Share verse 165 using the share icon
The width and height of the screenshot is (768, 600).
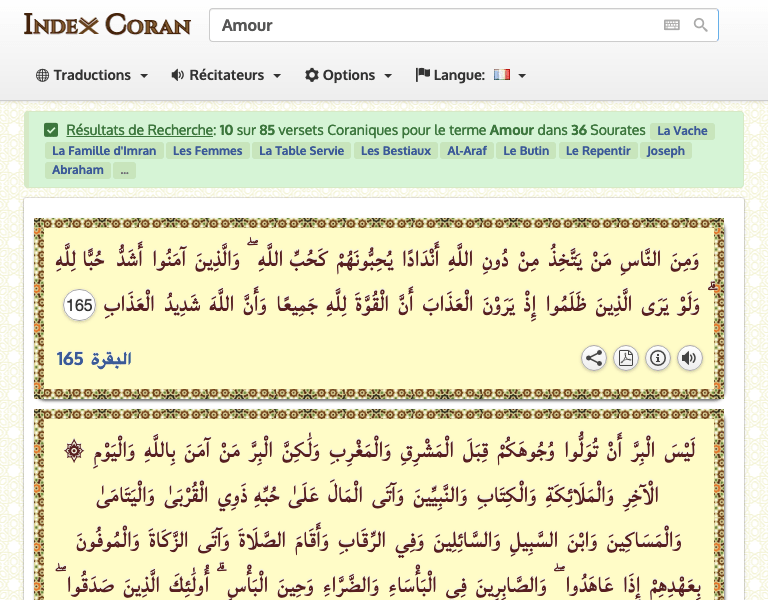[594, 358]
